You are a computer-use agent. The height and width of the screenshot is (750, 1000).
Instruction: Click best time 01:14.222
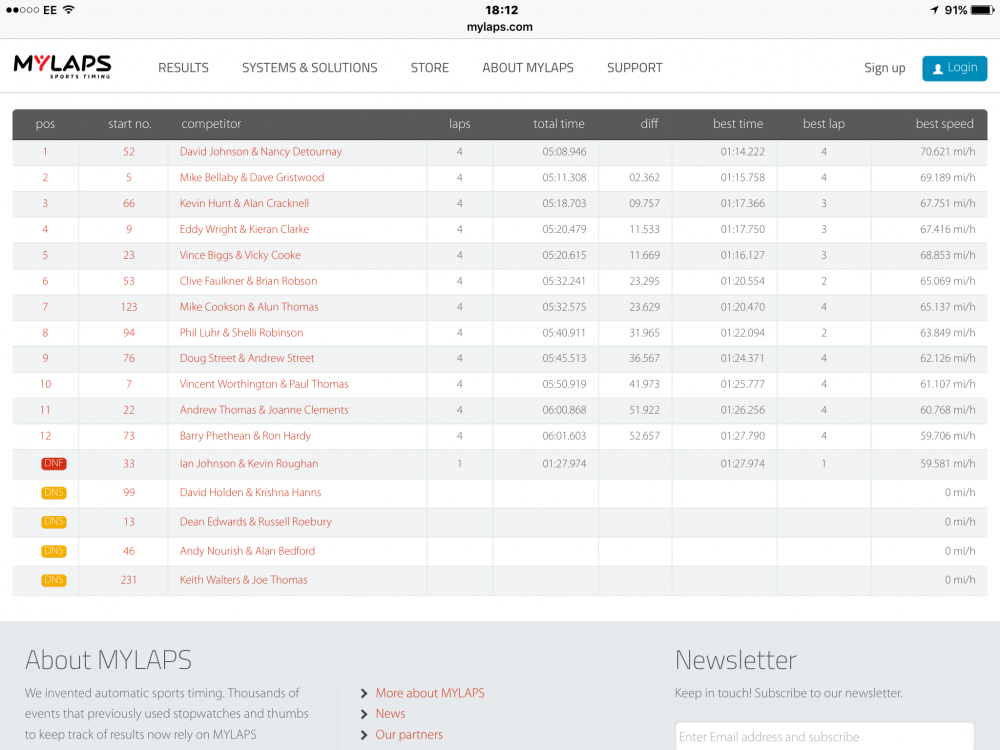click(x=742, y=152)
